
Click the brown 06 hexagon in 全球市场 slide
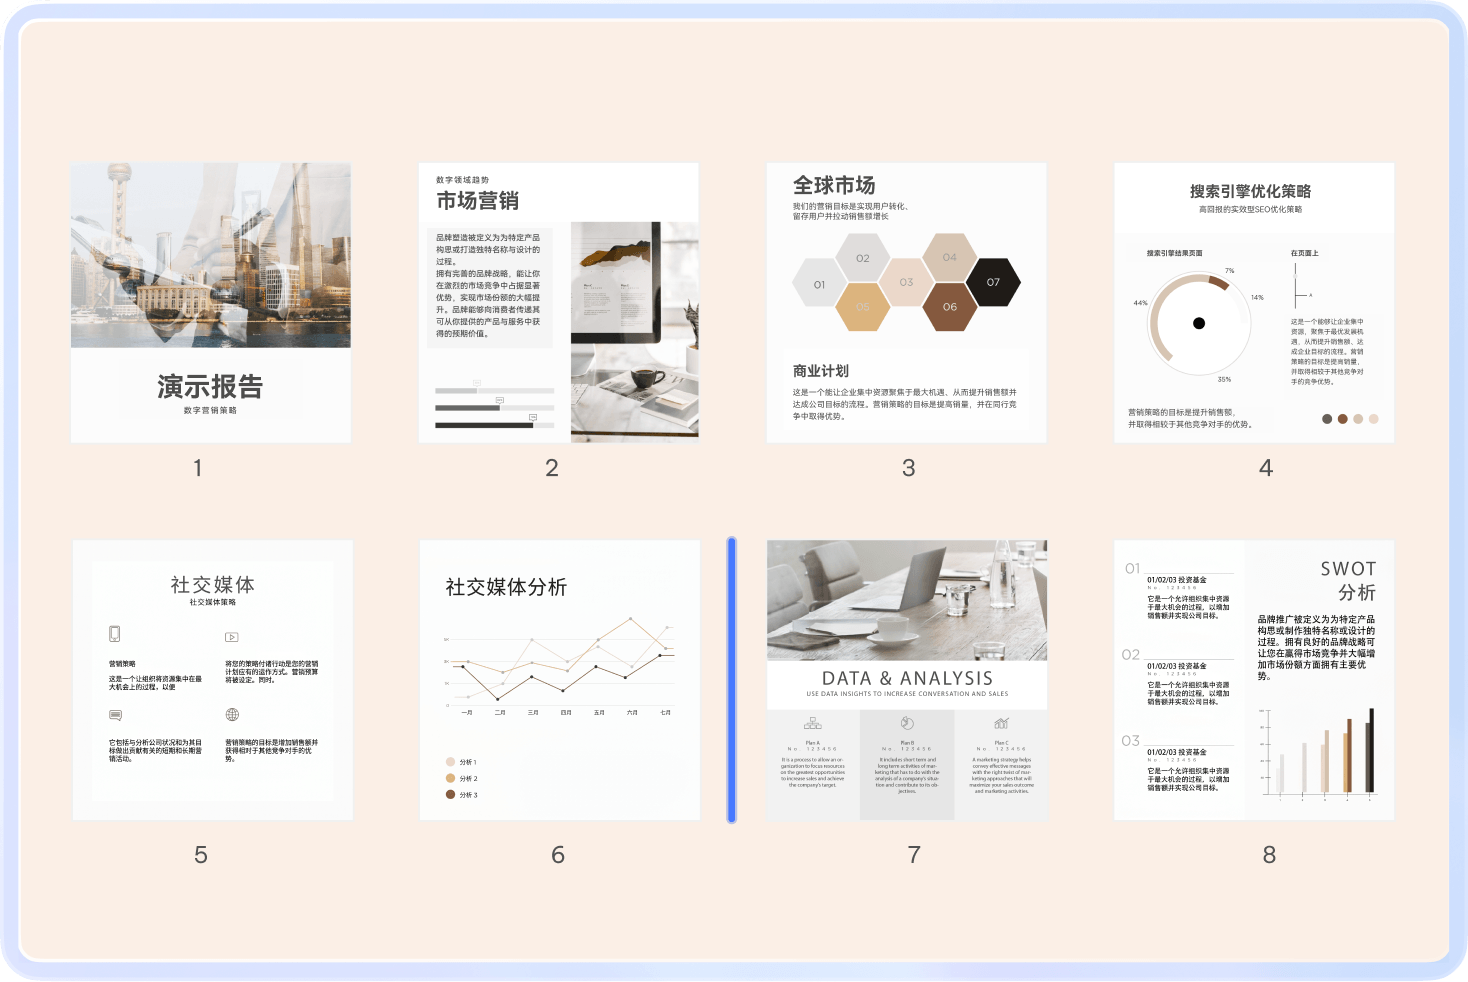click(x=950, y=307)
